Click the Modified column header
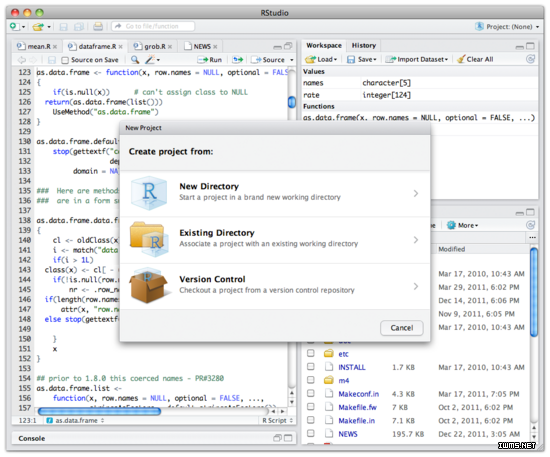 point(451,249)
